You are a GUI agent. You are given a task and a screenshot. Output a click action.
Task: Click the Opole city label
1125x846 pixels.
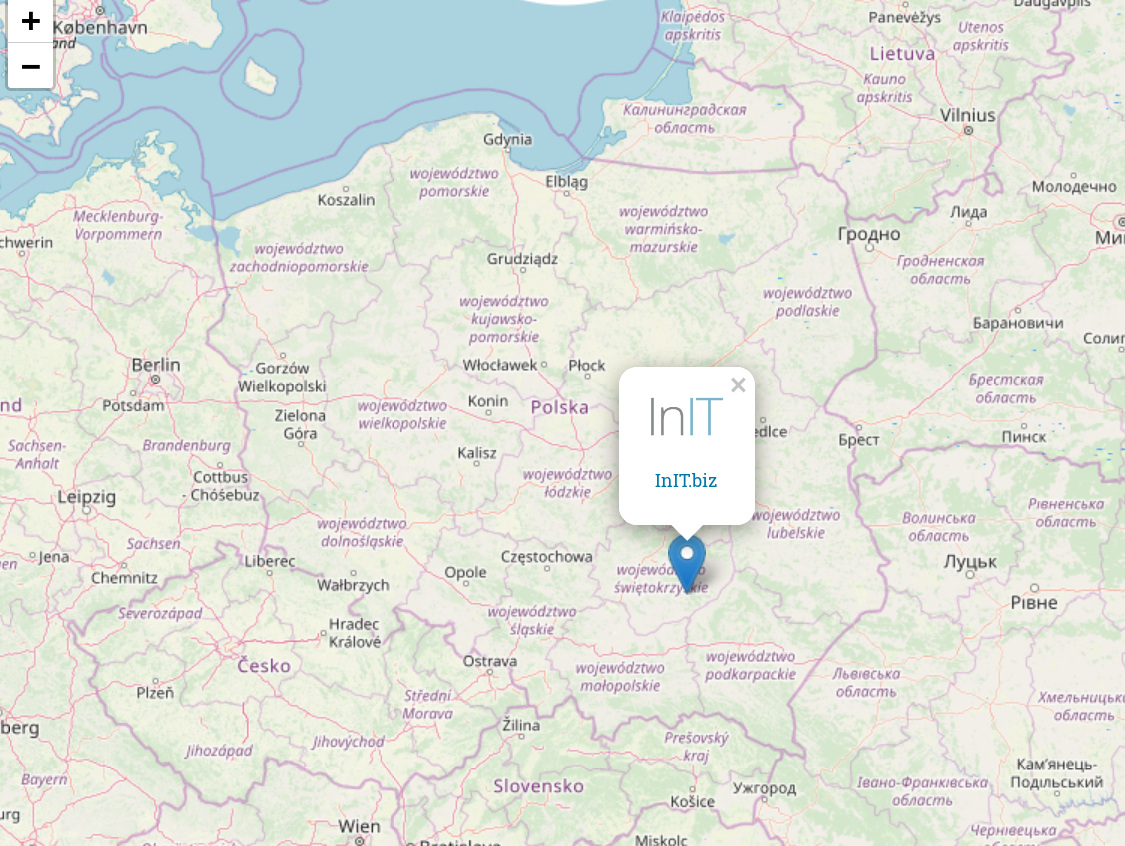(x=465, y=573)
